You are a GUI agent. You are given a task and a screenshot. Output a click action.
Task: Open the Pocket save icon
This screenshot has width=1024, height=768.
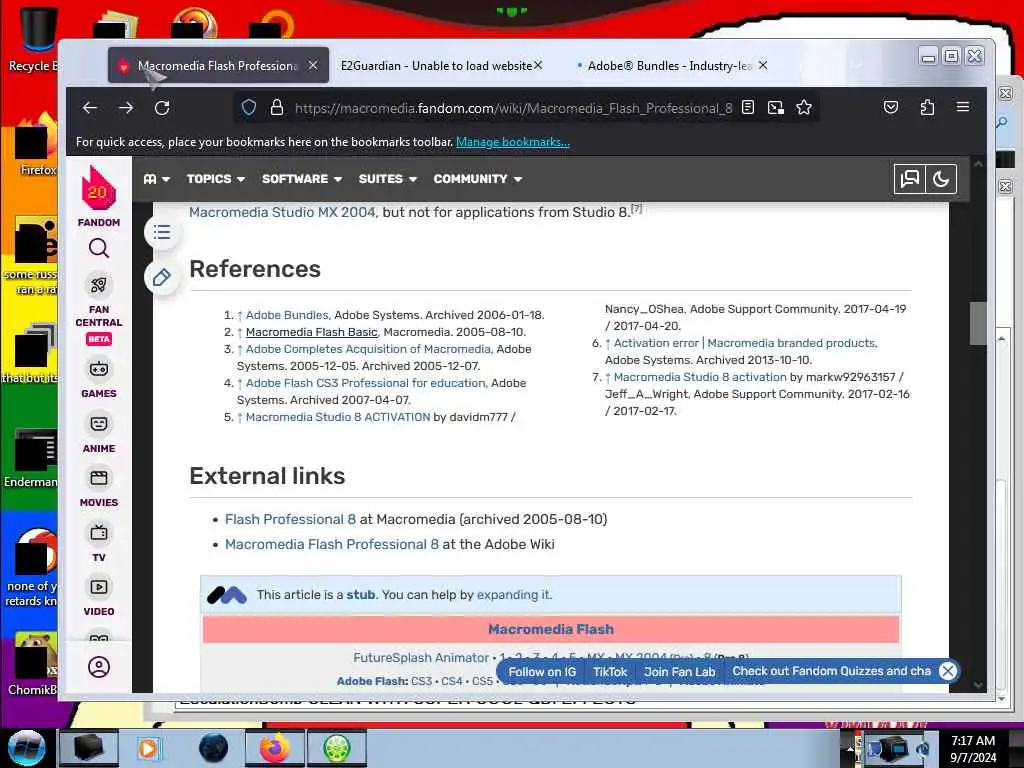(x=891, y=108)
